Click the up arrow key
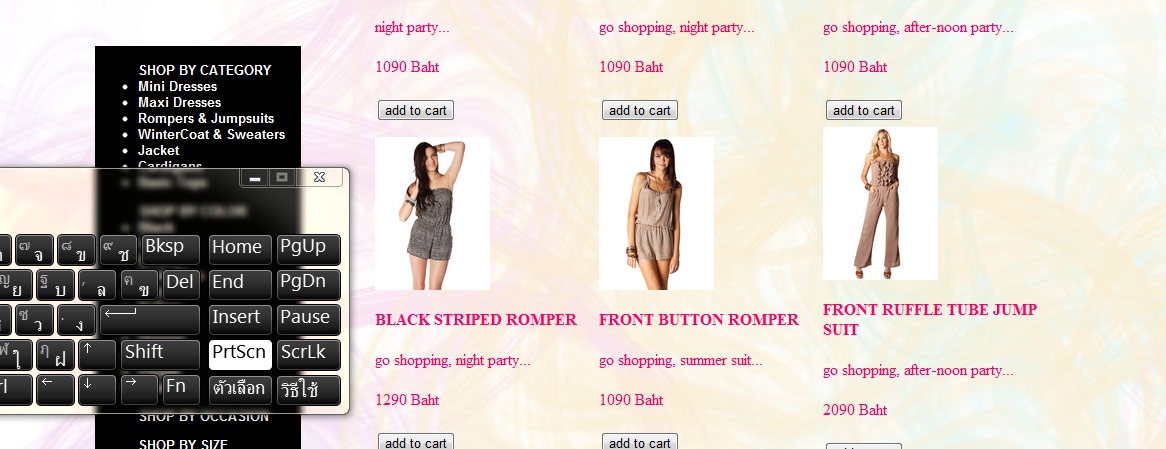Screen dimensions: 1166x449 tap(97, 355)
